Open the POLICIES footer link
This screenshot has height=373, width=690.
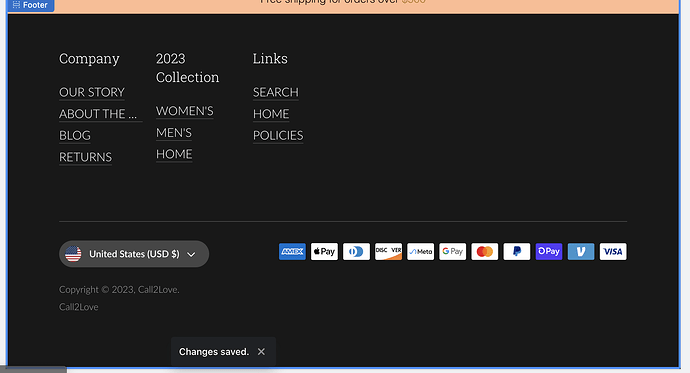click(278, 135)
